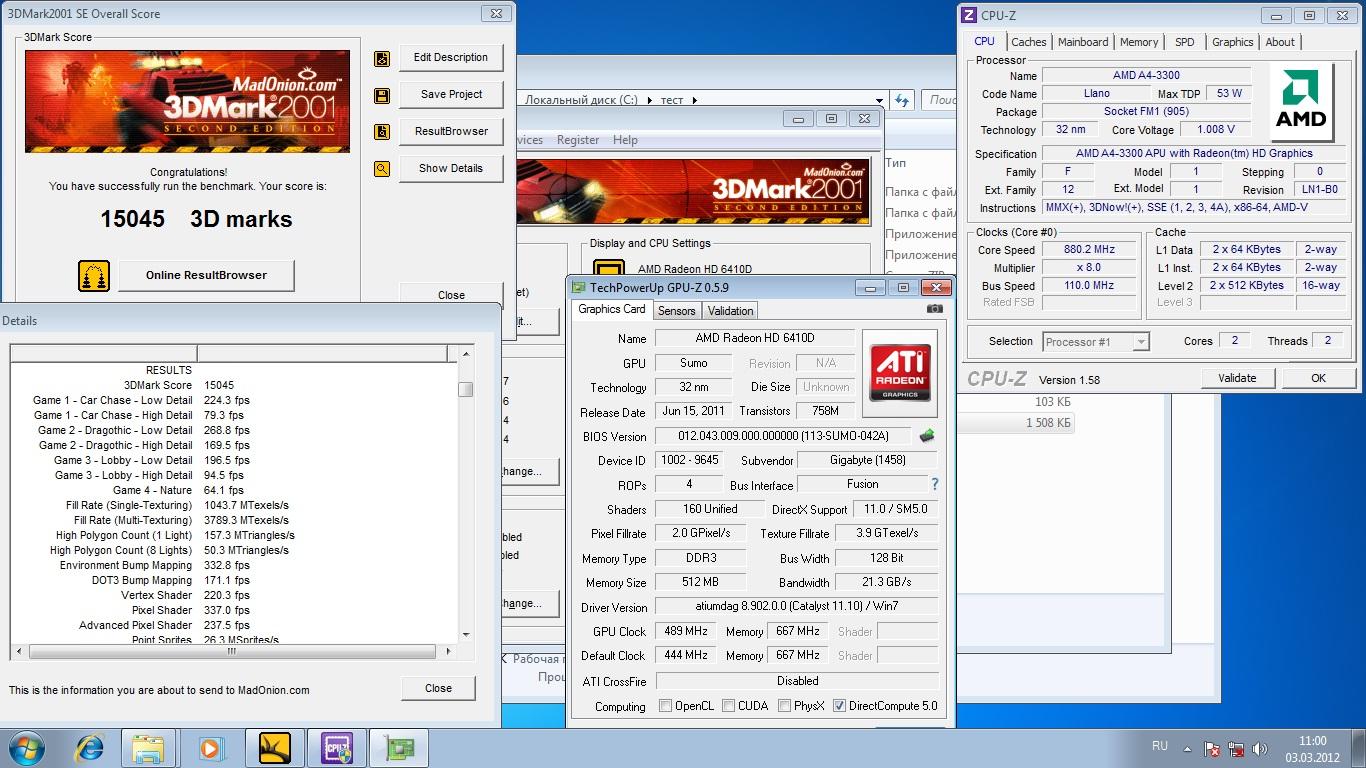Click the Online ResultBrowser button
Viewport: 1366px width, 768px height.
[x=206, y=276]
